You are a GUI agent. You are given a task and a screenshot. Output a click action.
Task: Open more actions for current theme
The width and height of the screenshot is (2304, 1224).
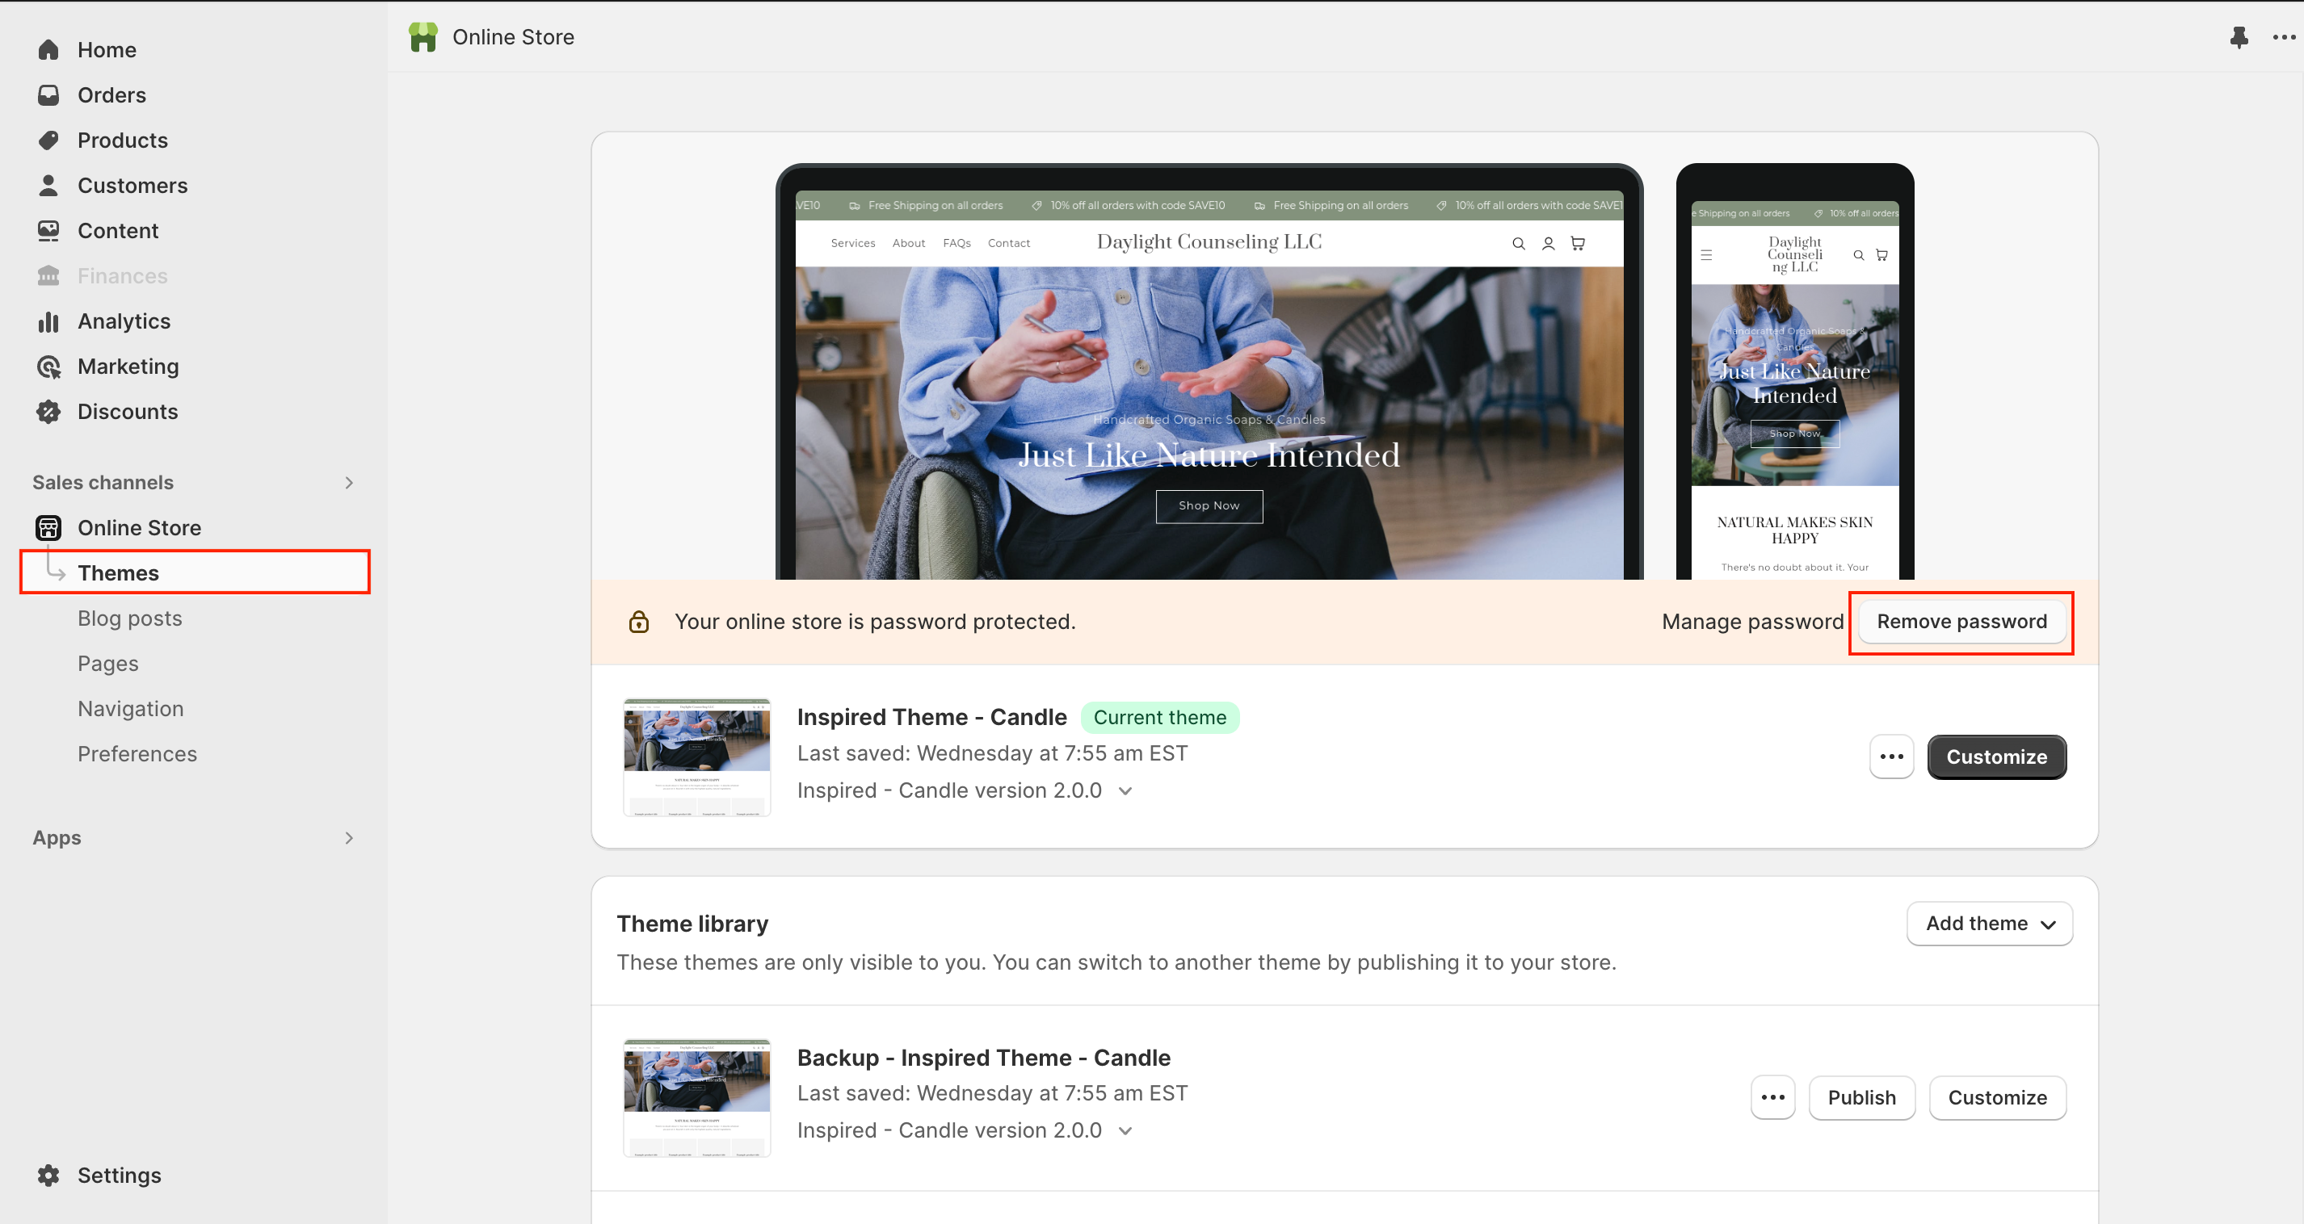click(x=1891, y=757)
